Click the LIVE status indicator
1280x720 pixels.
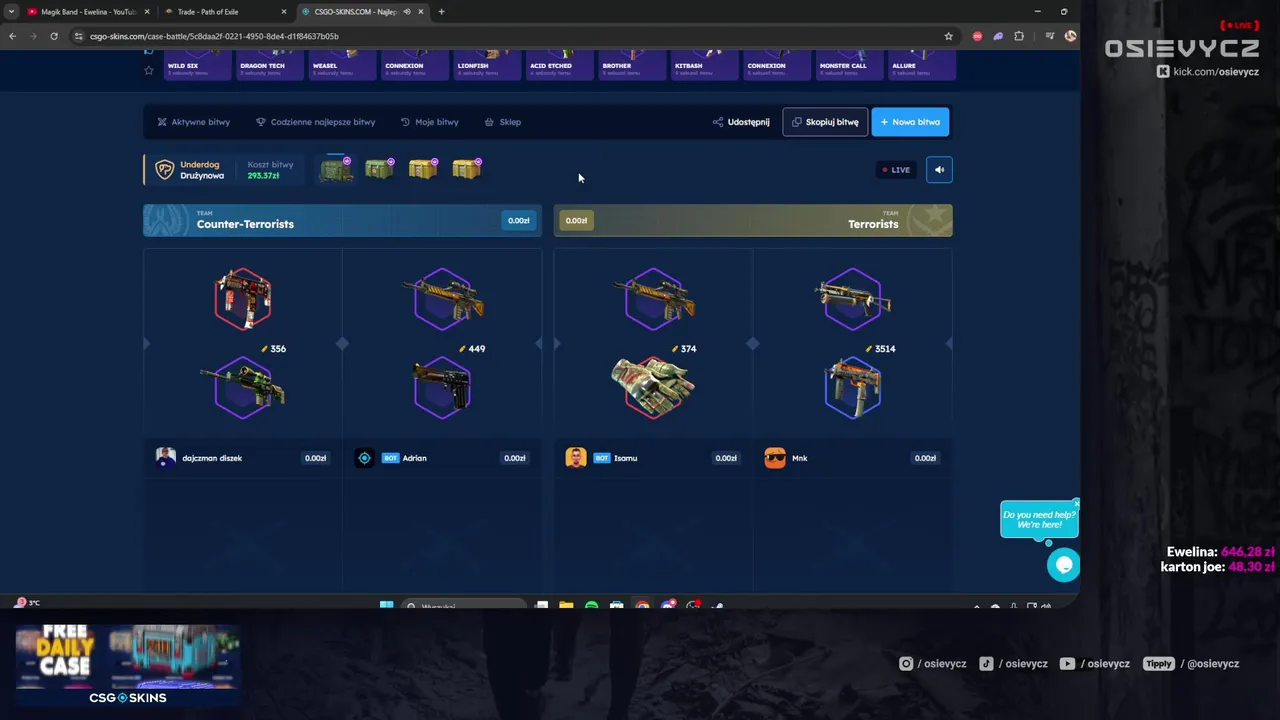point(896,170)
